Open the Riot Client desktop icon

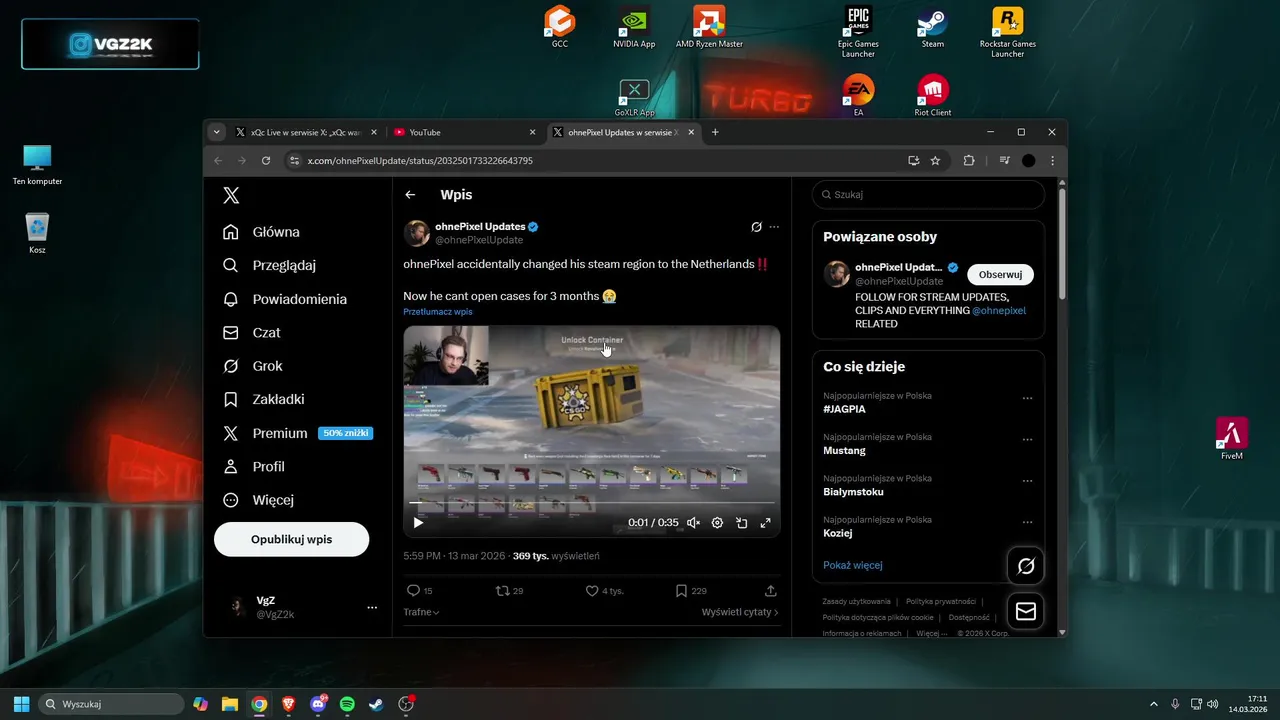coord(933,96)
